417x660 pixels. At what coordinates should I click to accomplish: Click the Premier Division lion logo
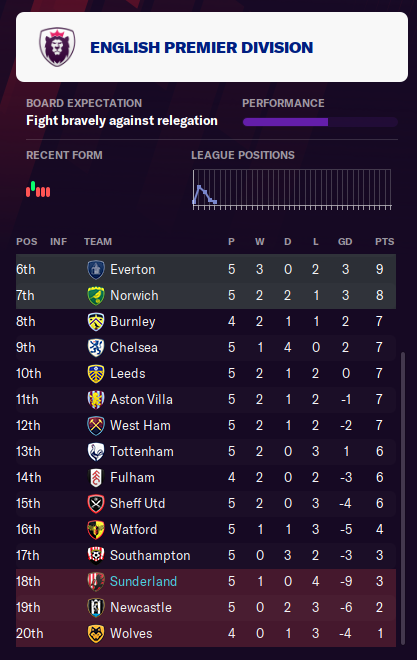click(x=57, y=47)
